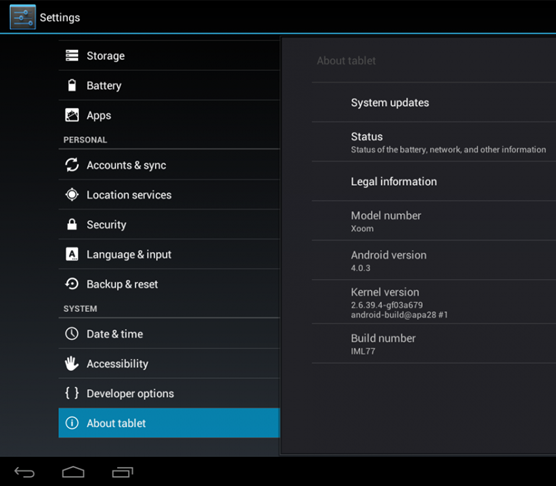The width and height of the screenshot is (556, 486).
Task: Tap the Home navigation button
Action: pos(73,472)
